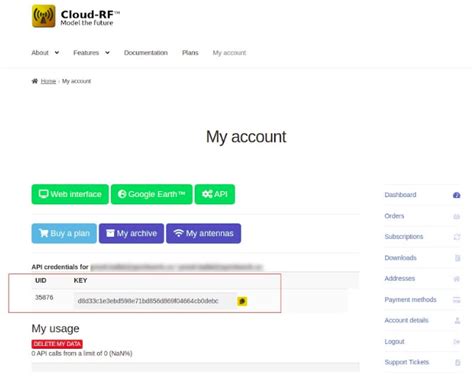Click the My usage heading
474x376 pixels.
(55, 329)
